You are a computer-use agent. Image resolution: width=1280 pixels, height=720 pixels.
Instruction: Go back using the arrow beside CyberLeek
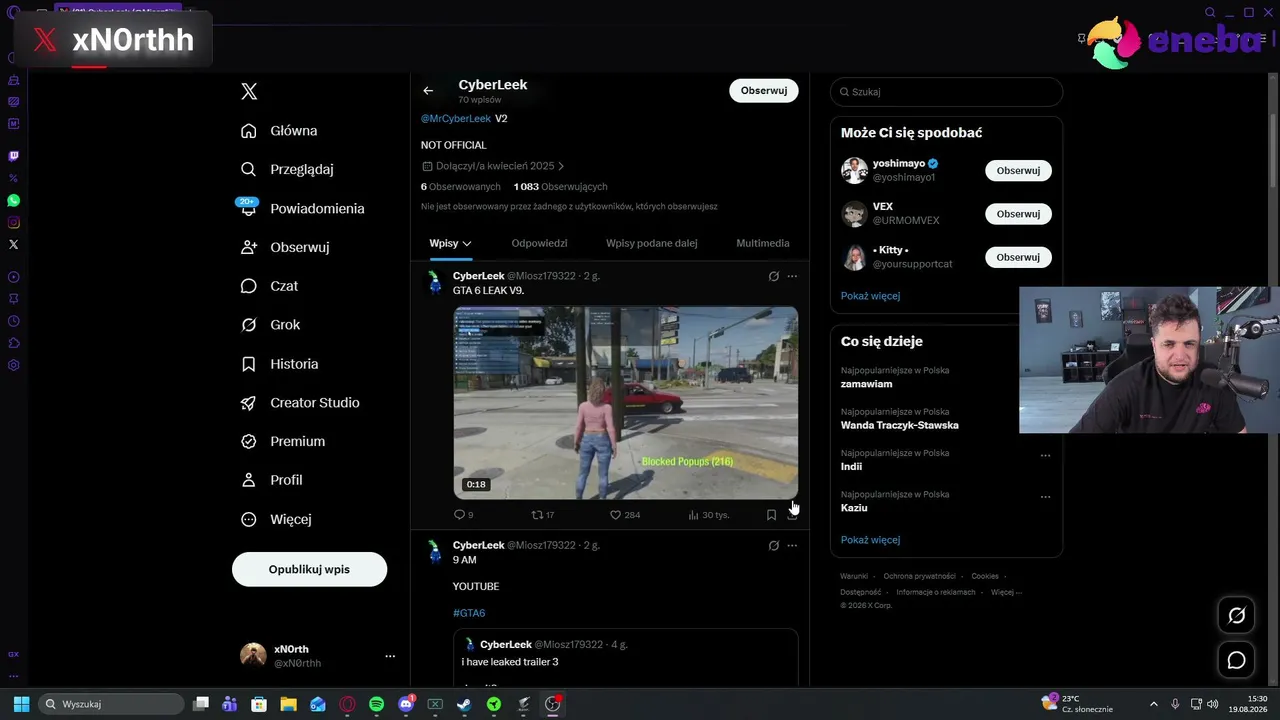[x=428, y=91]
